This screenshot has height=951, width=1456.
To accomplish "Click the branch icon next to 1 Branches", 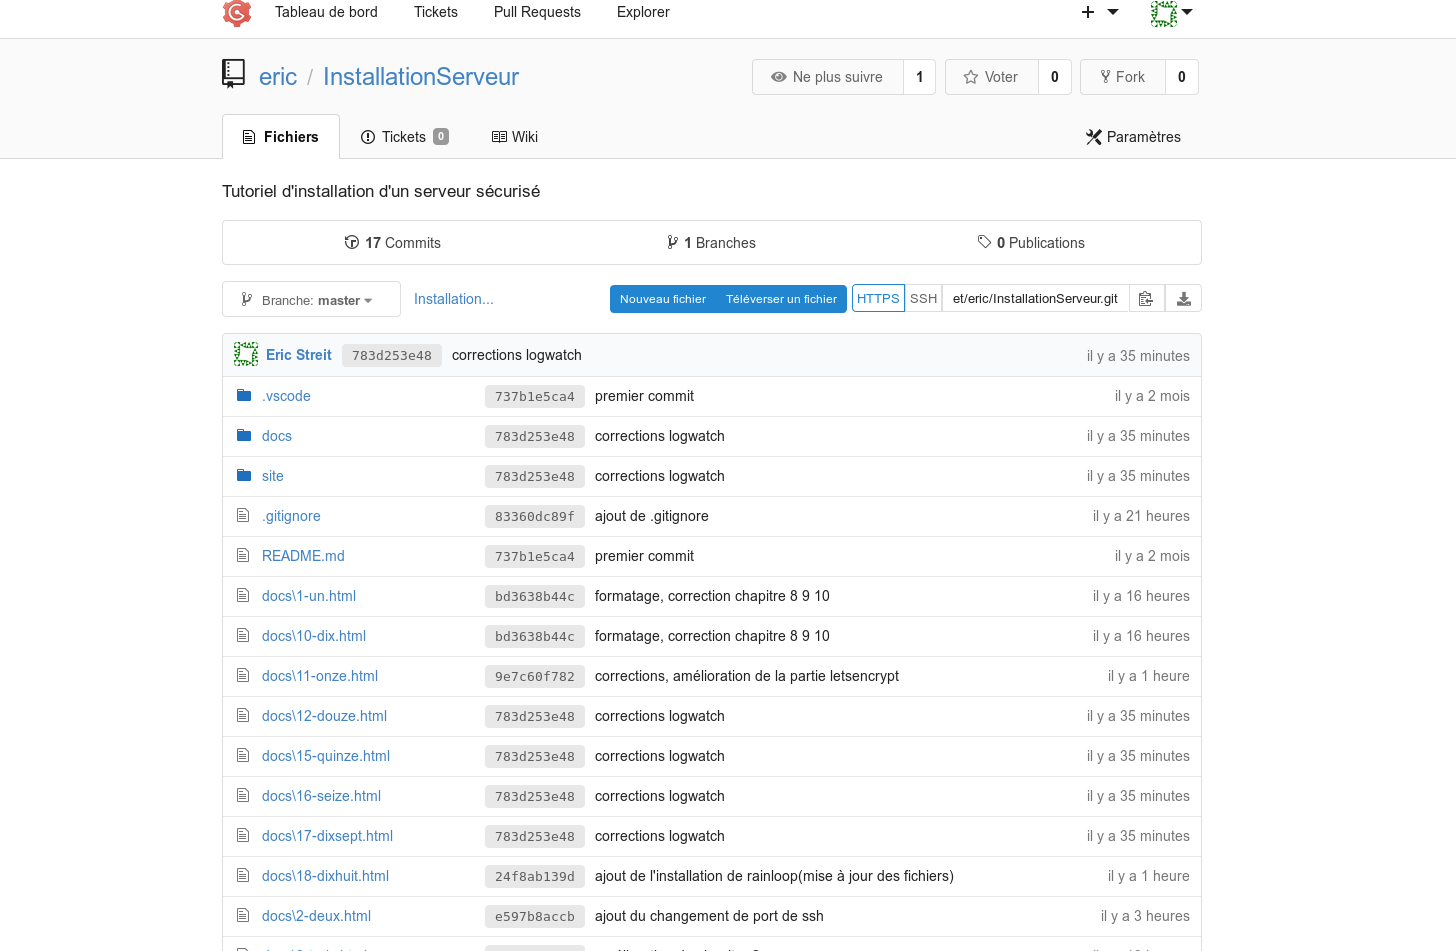I will point(672,242).
